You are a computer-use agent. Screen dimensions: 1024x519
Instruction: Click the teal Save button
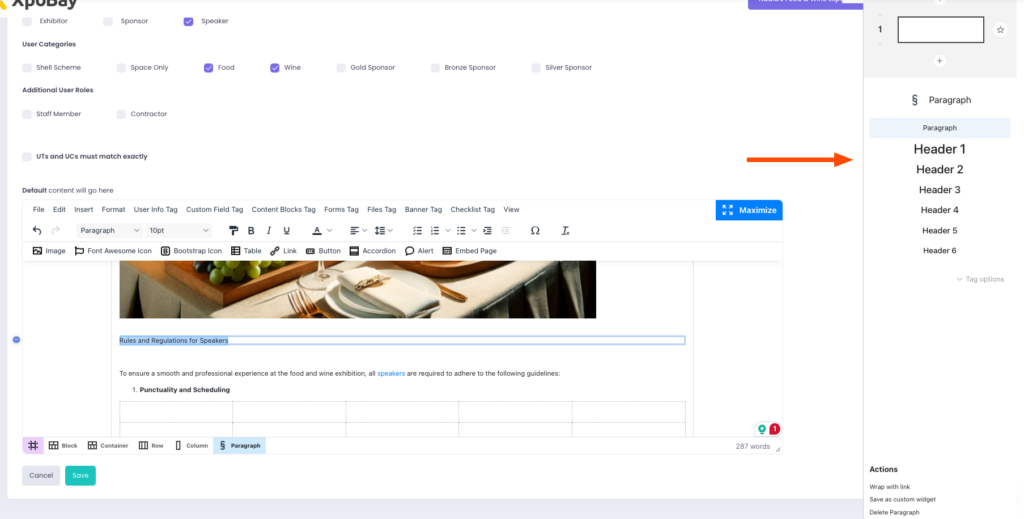(x=80, y=475)
